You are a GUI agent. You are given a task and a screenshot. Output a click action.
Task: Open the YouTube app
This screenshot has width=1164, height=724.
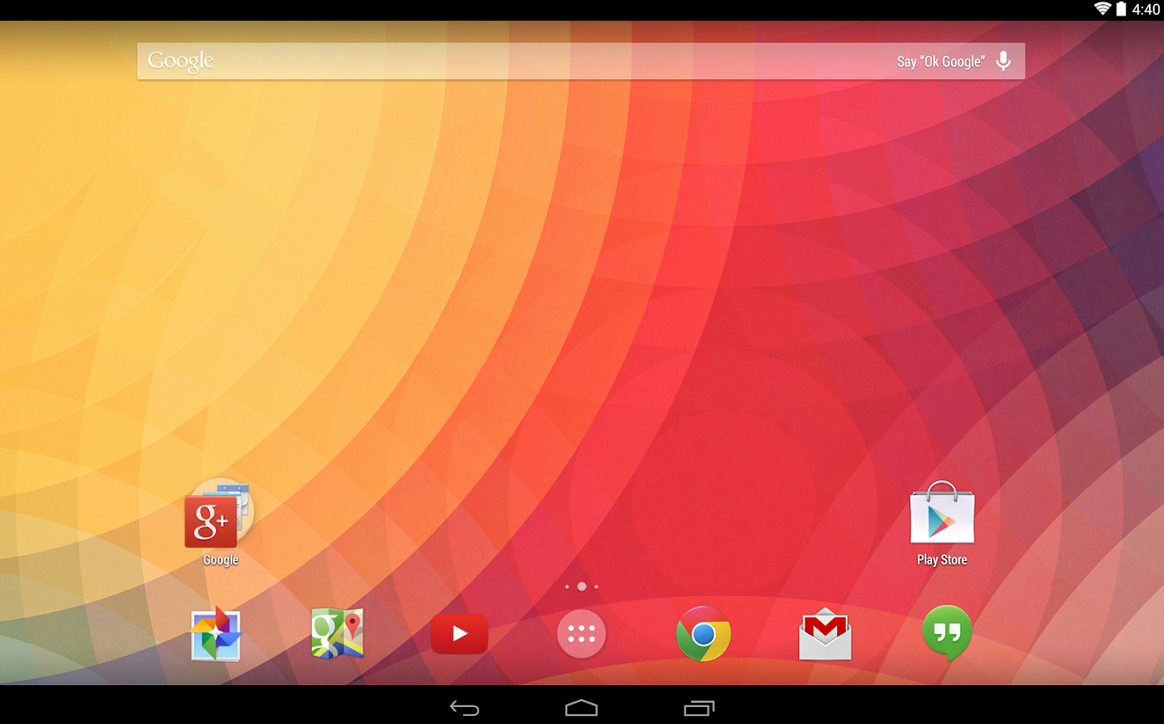[459, 634]
